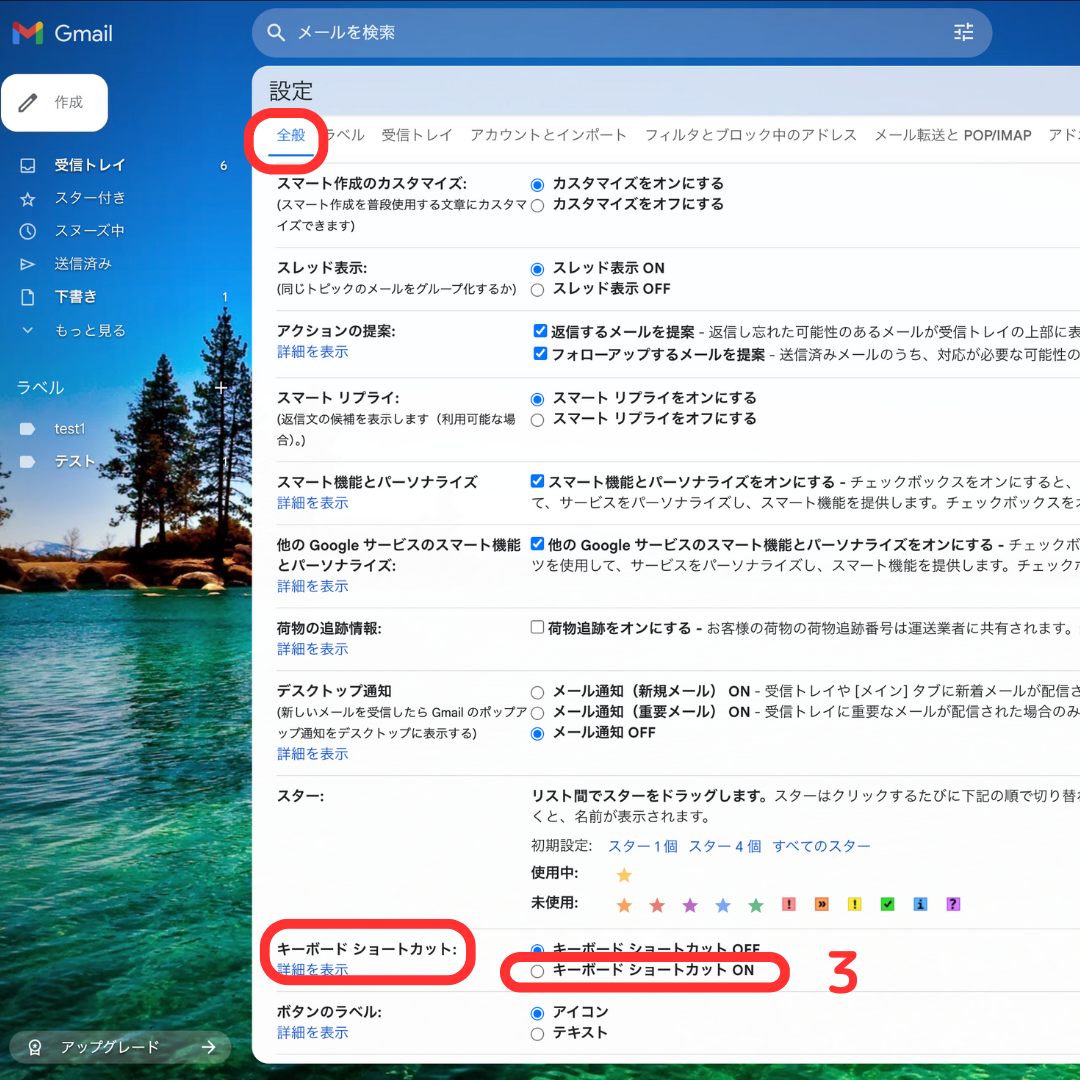Click the green star under 未使用
Screen dimensions: 1080x1080
(x=756, y=904)
